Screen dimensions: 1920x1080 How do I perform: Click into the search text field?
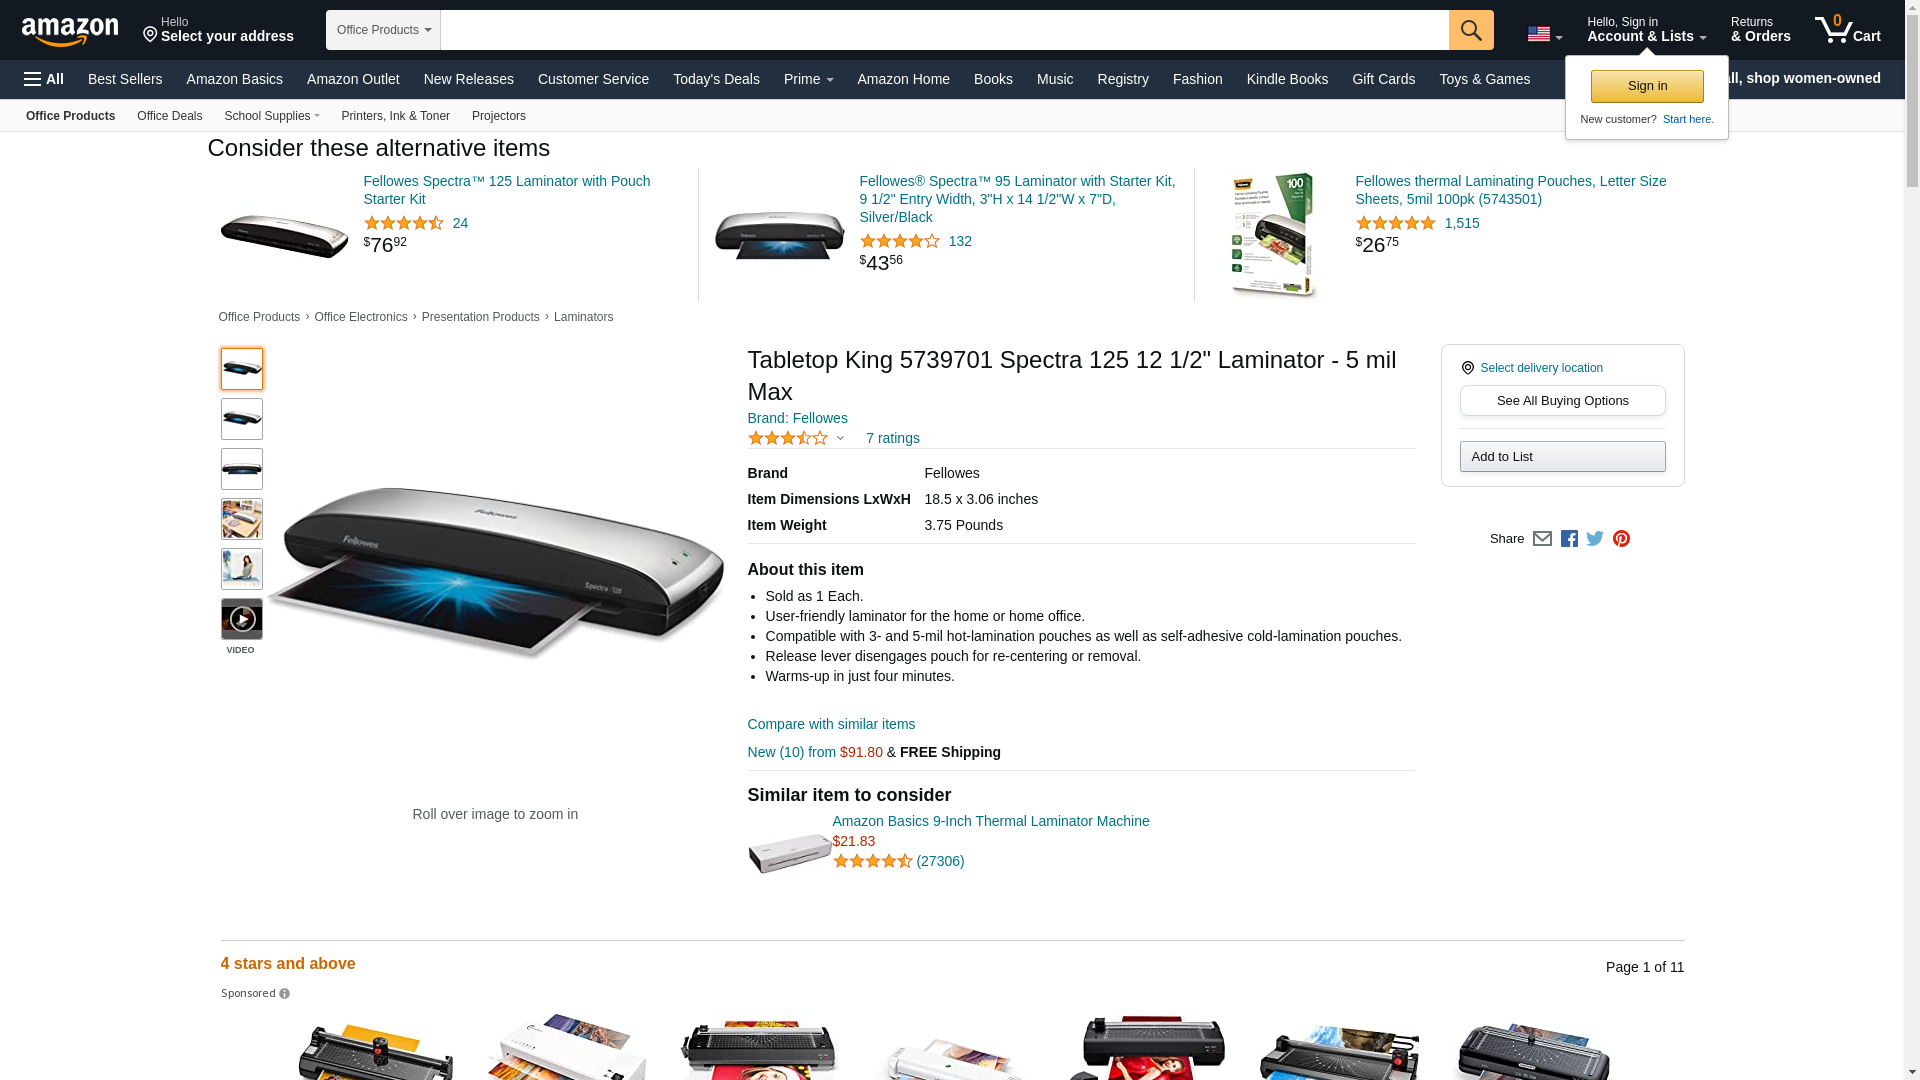(944, 30)
